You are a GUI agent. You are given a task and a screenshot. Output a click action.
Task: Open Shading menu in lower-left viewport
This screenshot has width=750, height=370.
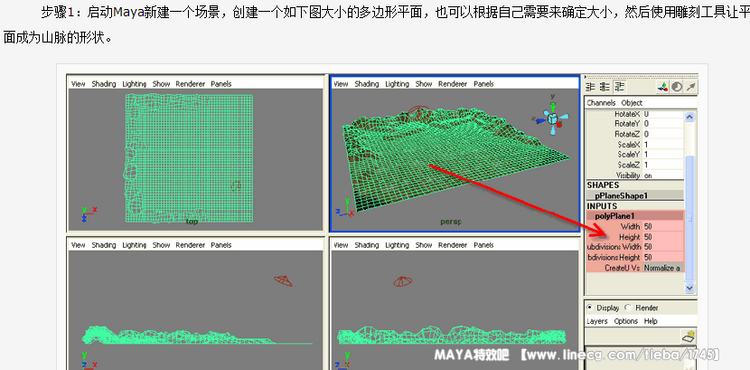point(104,245)
